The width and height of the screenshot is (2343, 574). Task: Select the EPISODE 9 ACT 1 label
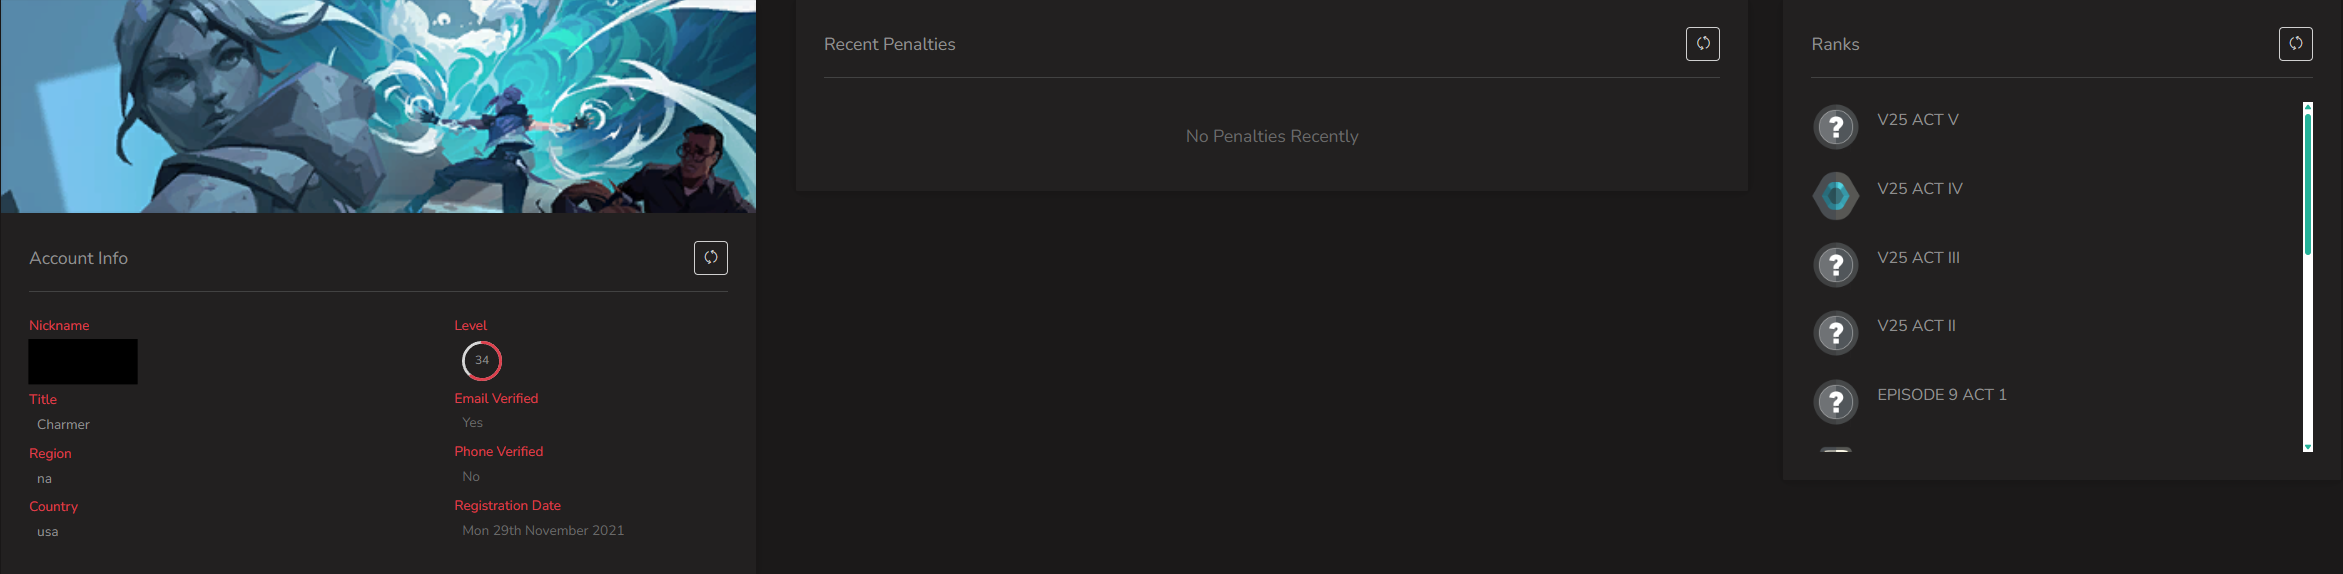(x=1942, y=394)
